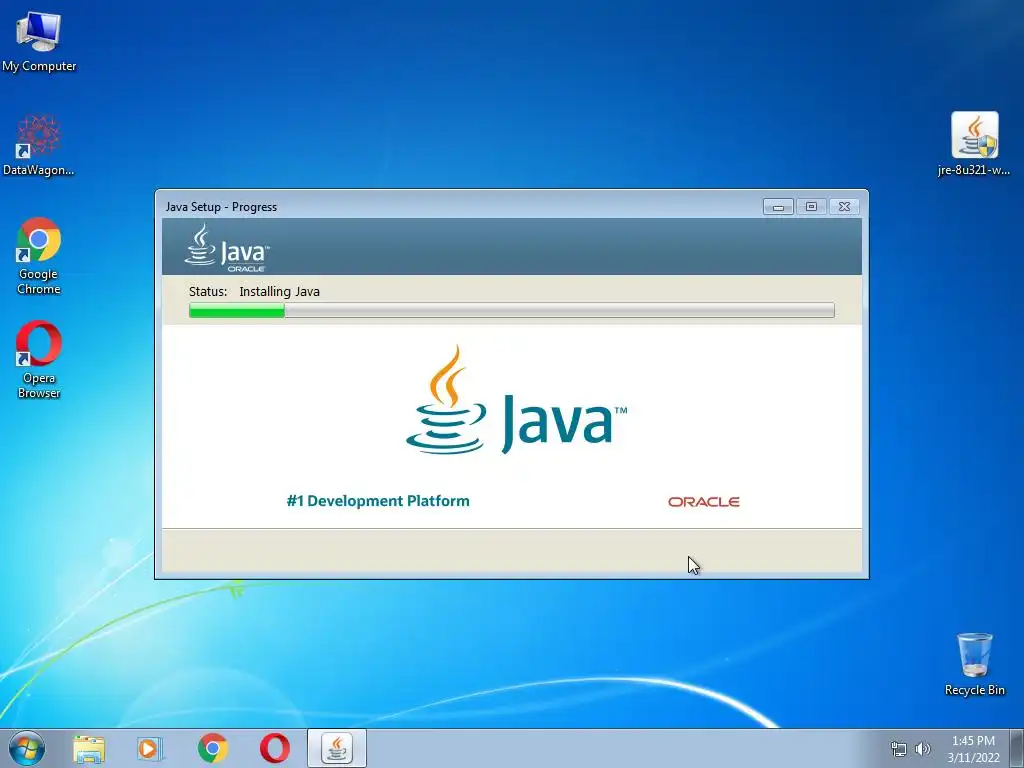Open the volume speaker tray icon
This screenshot has height=768, width=1024.
click(x=922, y=749)
